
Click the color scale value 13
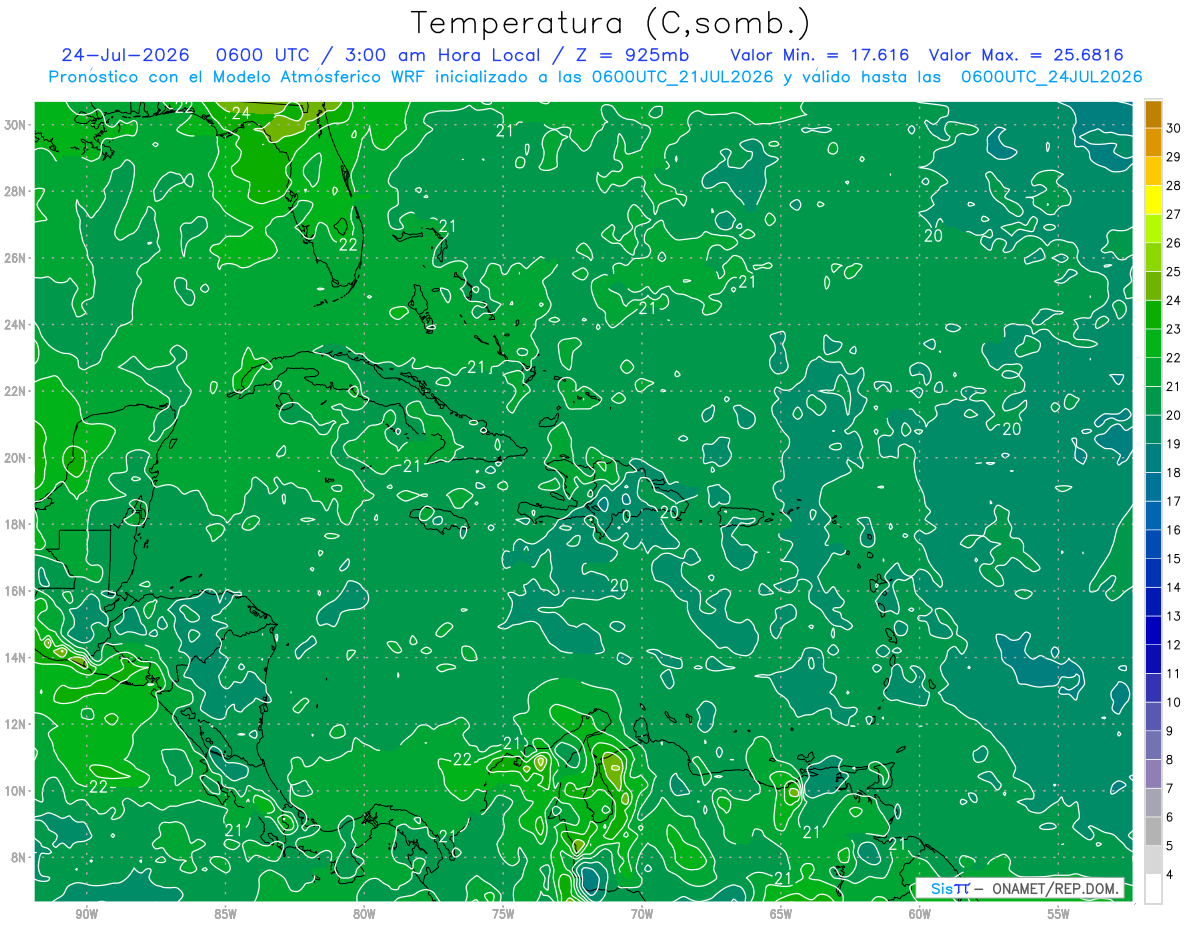(1173, 616)
